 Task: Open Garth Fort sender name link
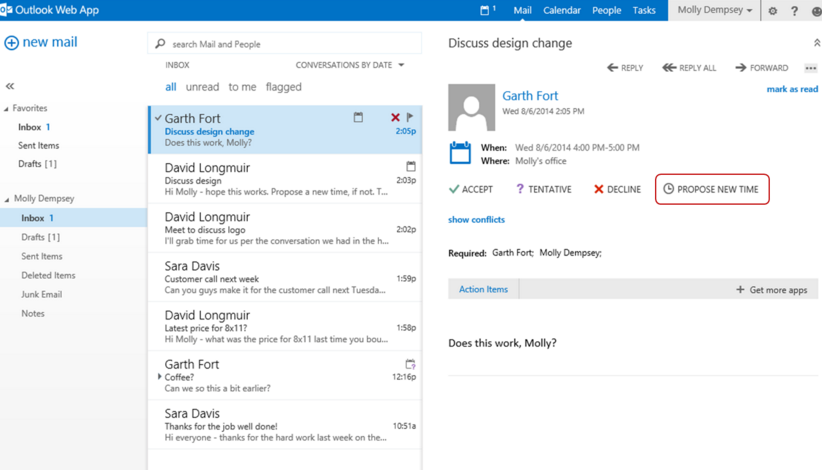click(530, 96)
